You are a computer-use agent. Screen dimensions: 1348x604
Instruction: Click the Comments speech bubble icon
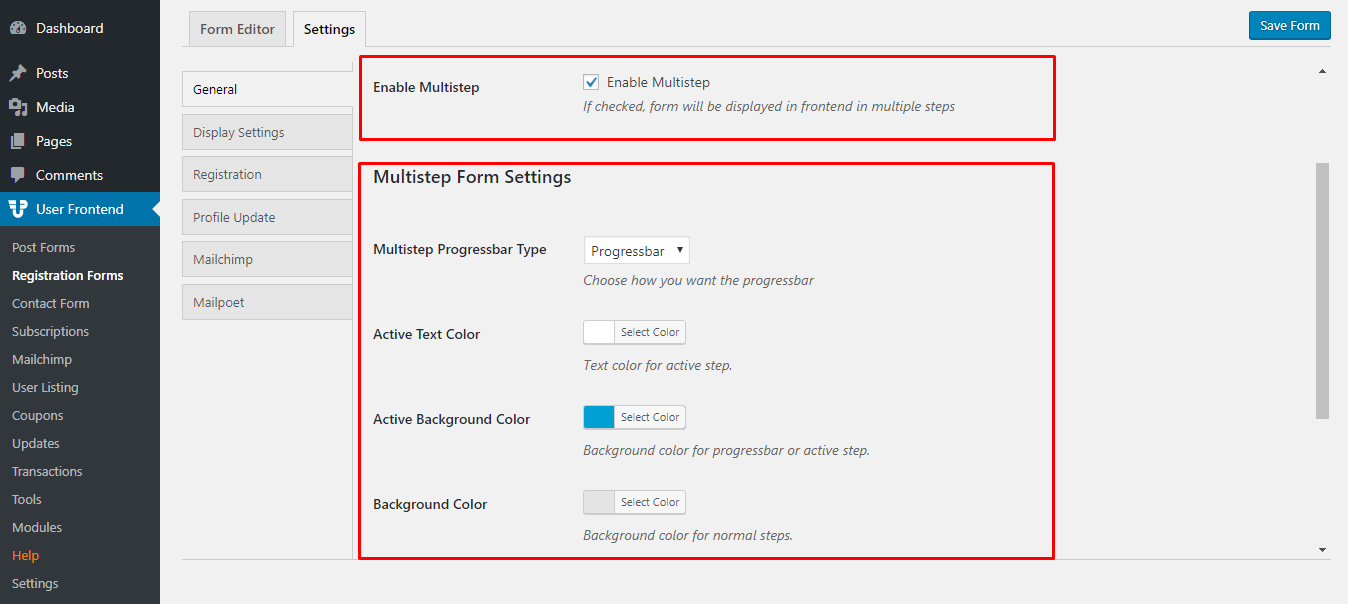pos(18,175)
